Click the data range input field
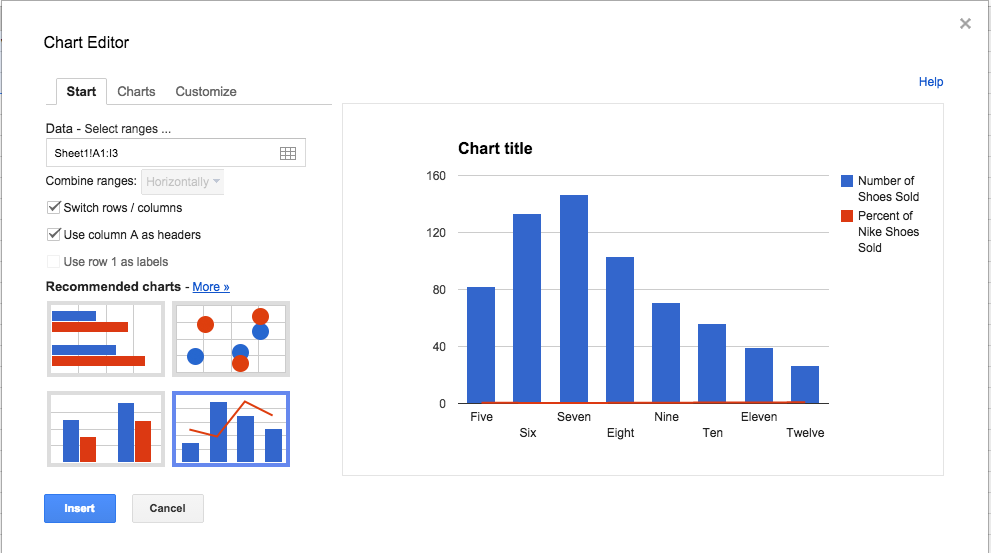 point(160,153)
